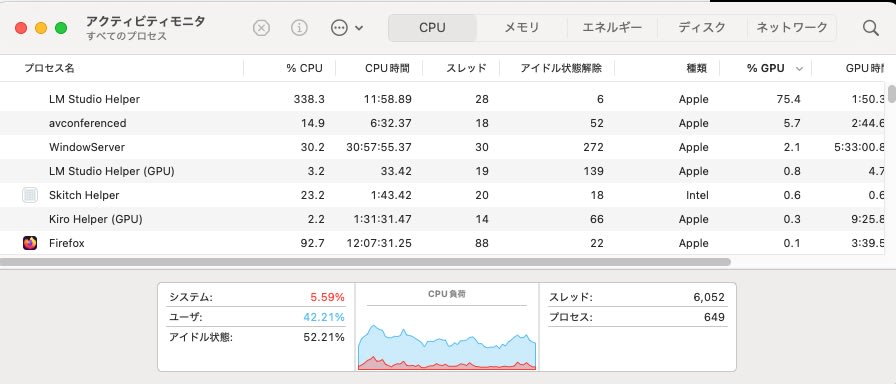Click the すべてのプロセス subtitle

(126, 37)
